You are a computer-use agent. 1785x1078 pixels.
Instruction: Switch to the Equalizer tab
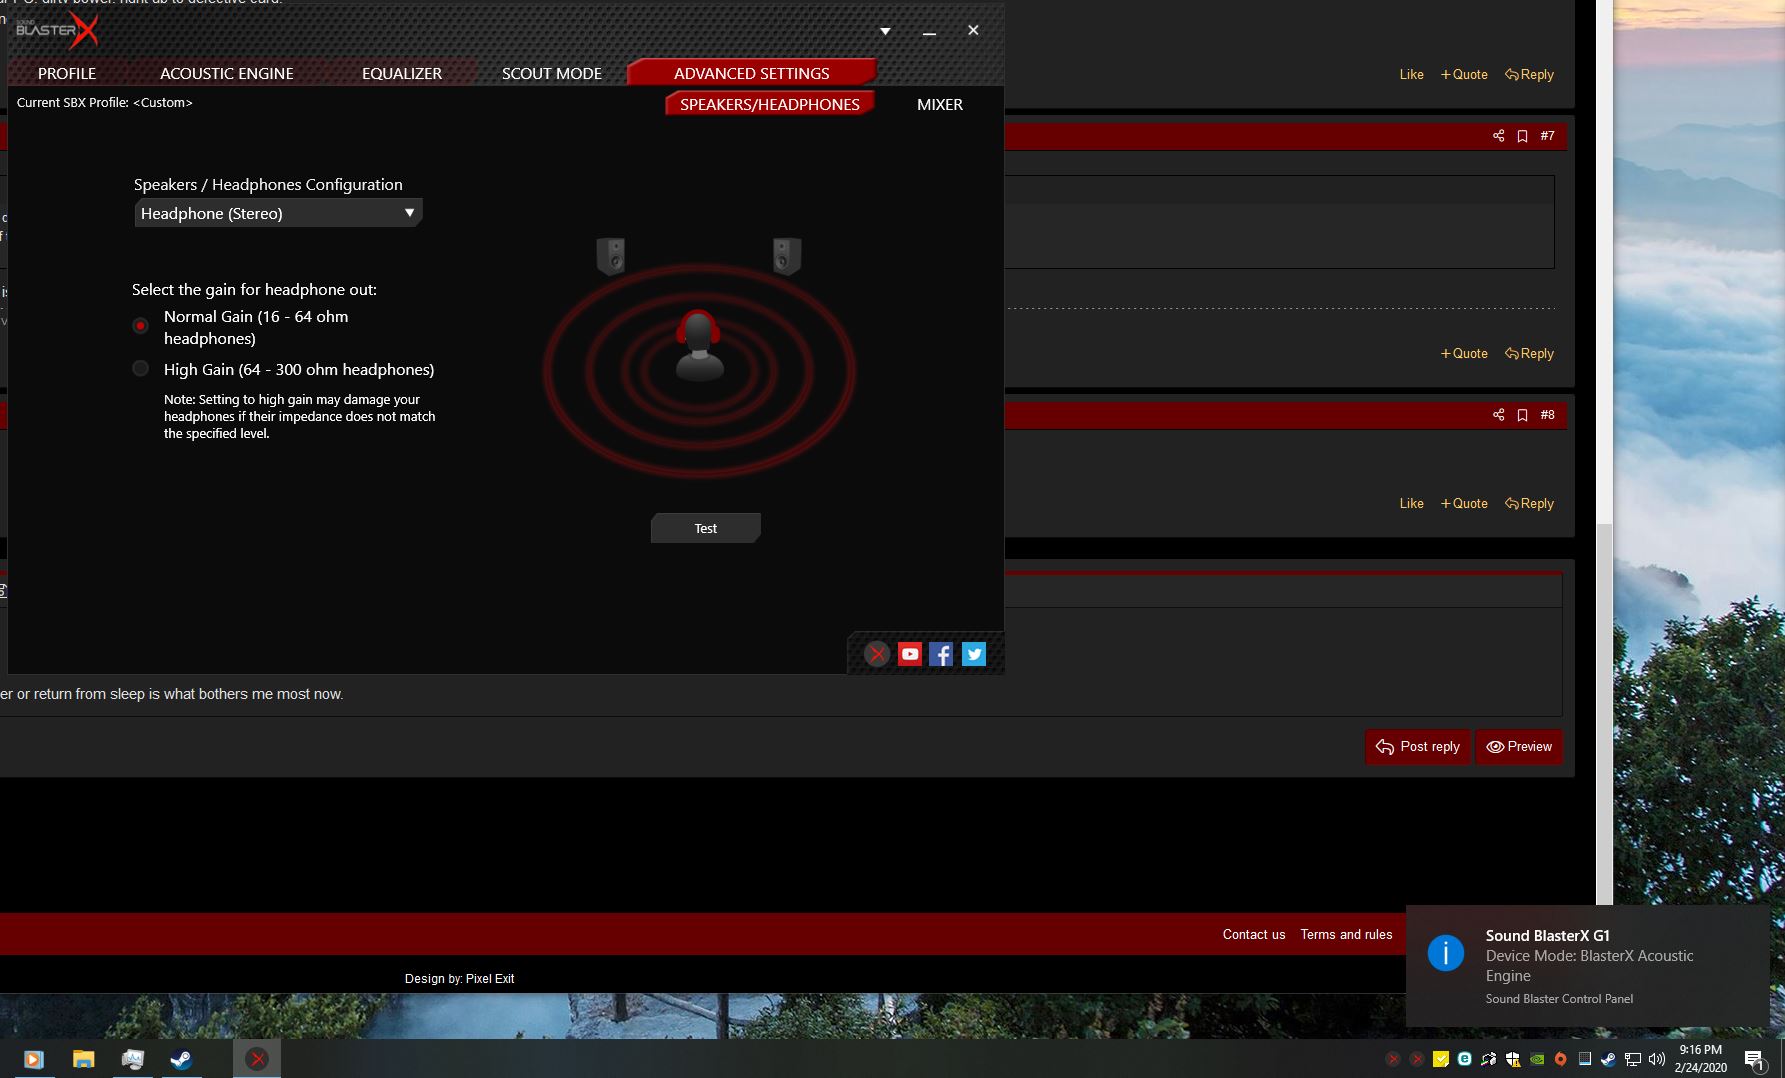coord(402,73)
